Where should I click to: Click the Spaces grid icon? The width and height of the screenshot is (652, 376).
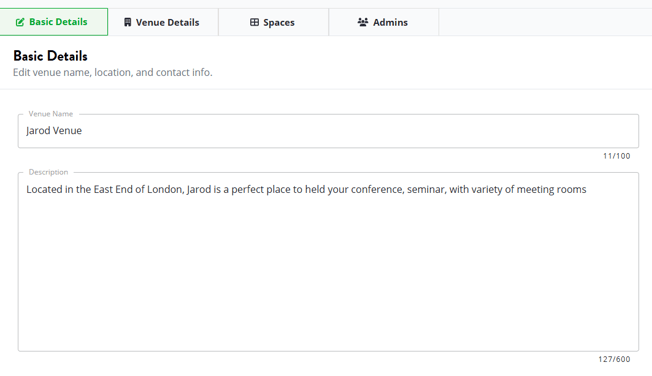(x=254, y=22)
